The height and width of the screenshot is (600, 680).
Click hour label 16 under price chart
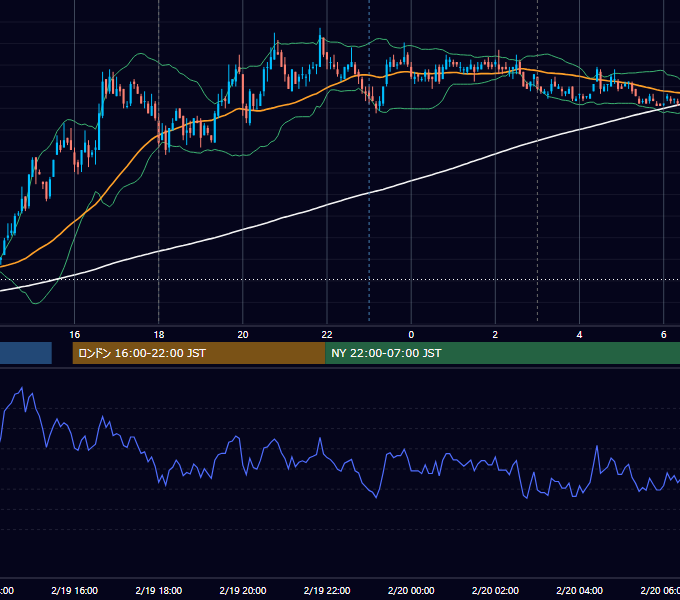coord(75,334)
